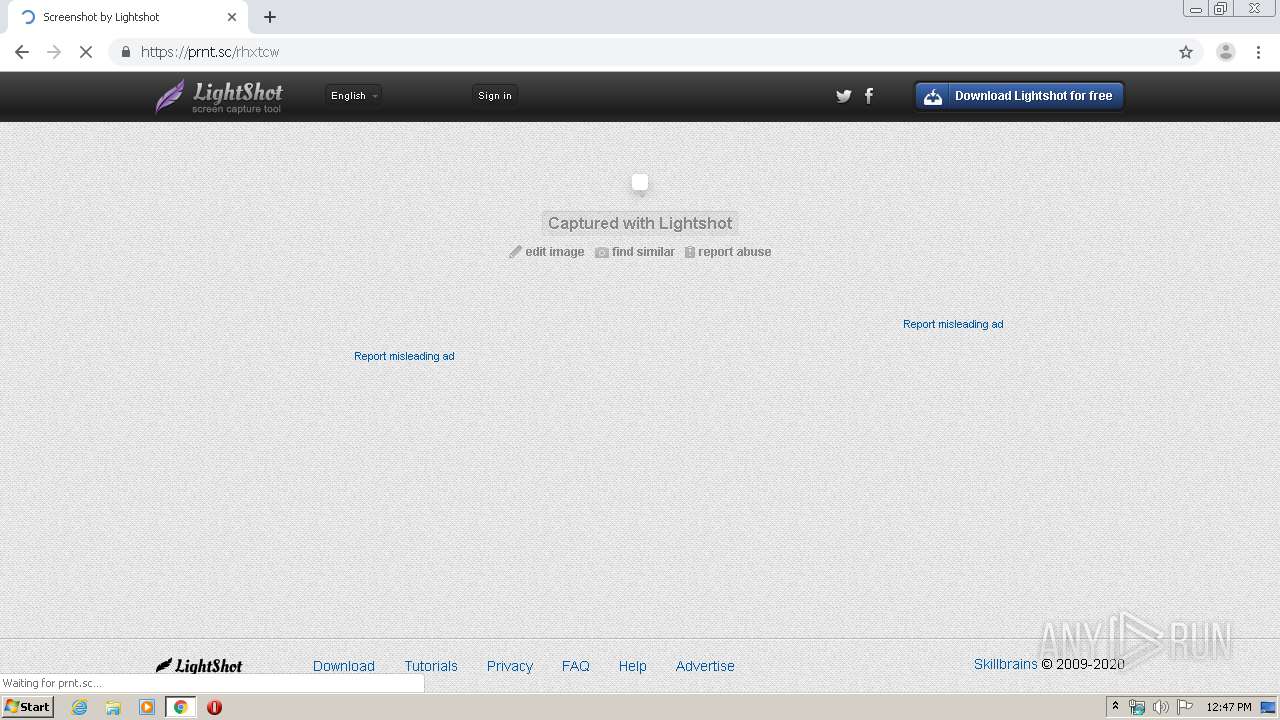Click the broken image placeholder above caption
Image resolution: width=1280 pixels, height=720 pixels.
point(640,183)
